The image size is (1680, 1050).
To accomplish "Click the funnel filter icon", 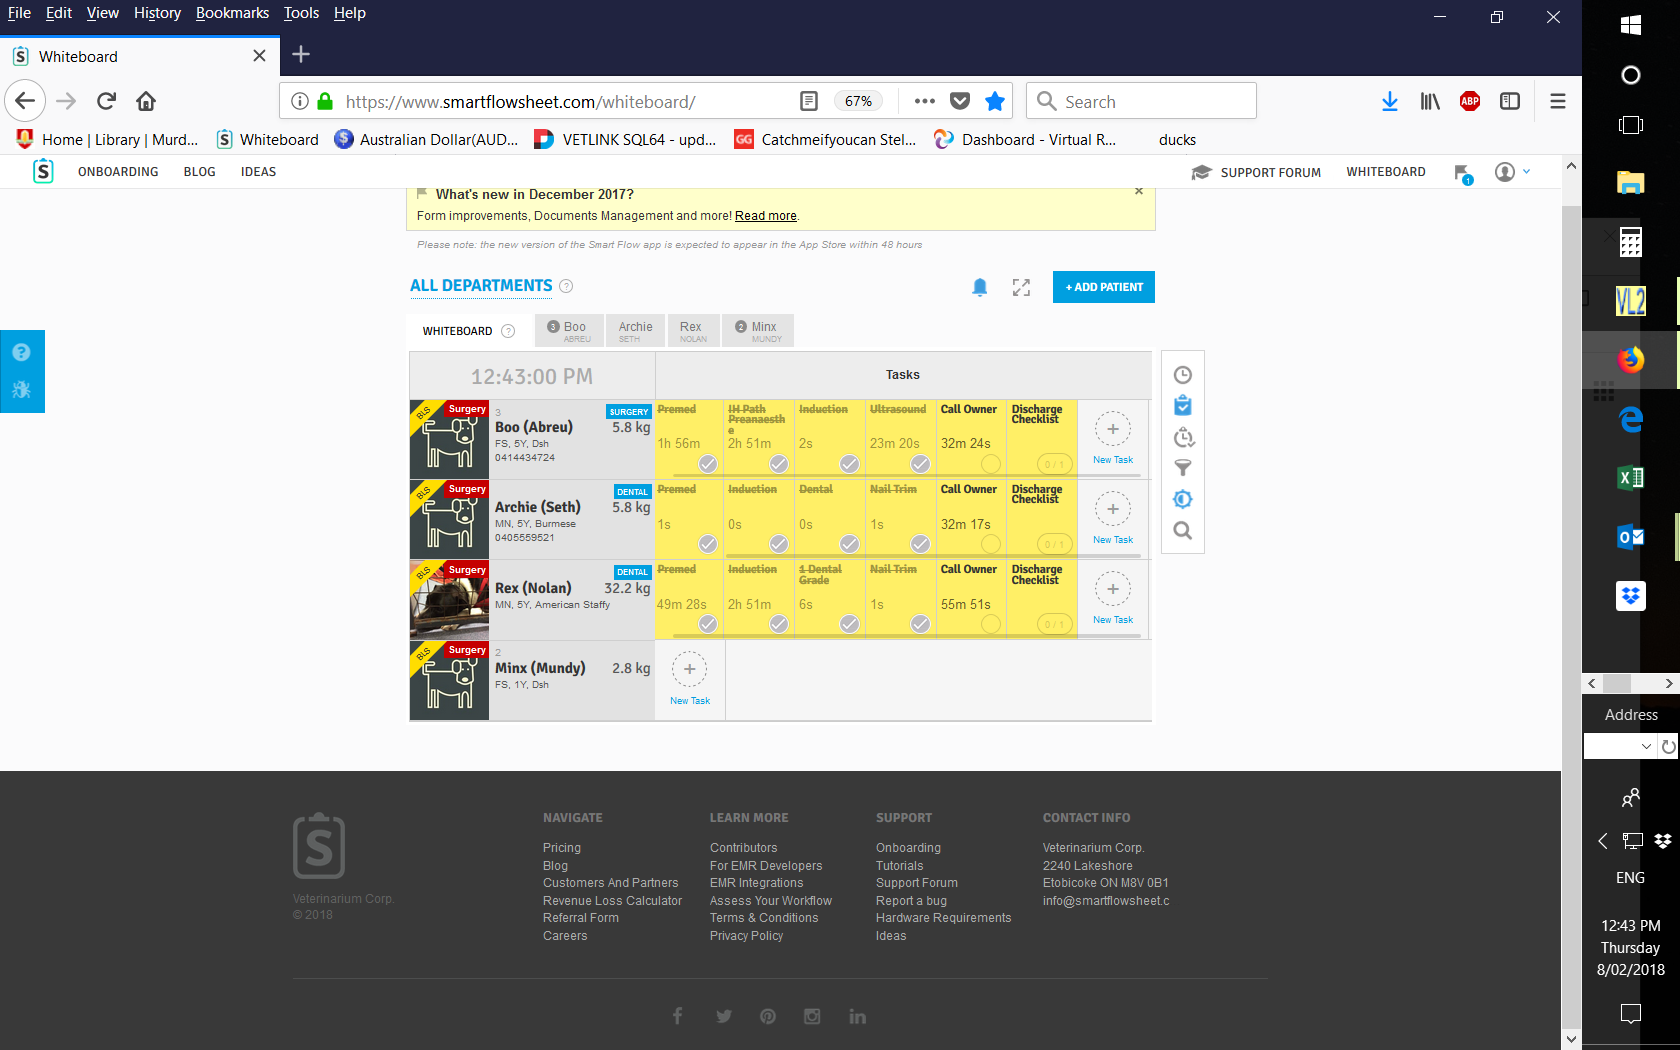I will (x=1182, y=468).
